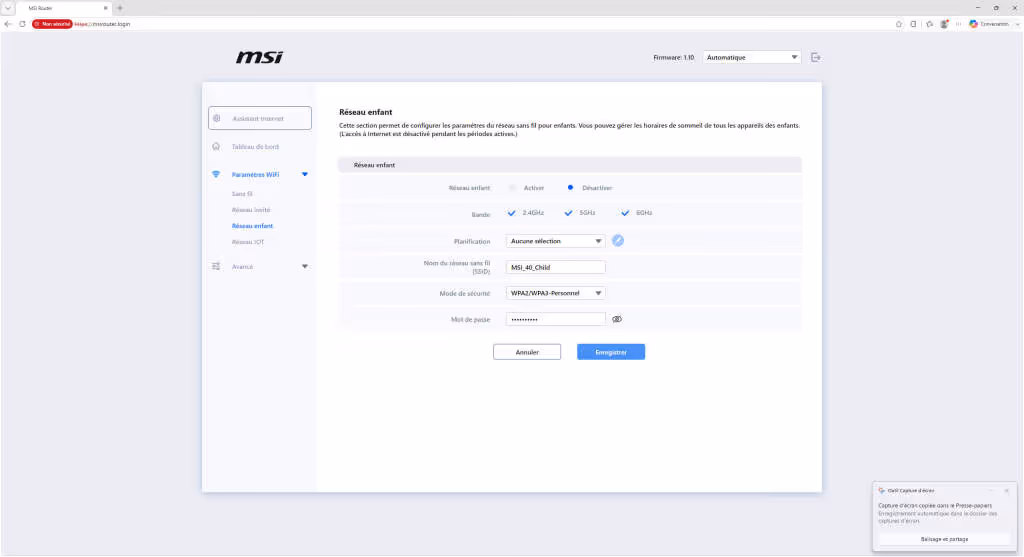Select the Activer radio button

(512, 188)
